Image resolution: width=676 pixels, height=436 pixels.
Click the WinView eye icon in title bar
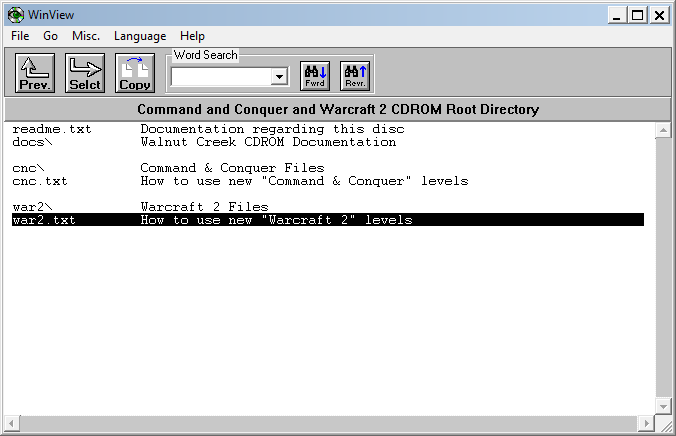(16, 15)
